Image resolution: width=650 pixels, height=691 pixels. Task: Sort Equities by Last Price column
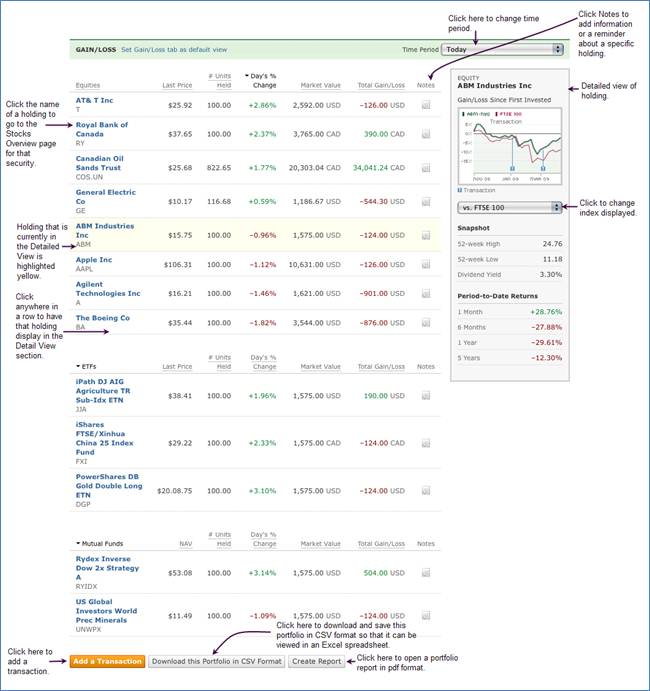tap(177, 85)
